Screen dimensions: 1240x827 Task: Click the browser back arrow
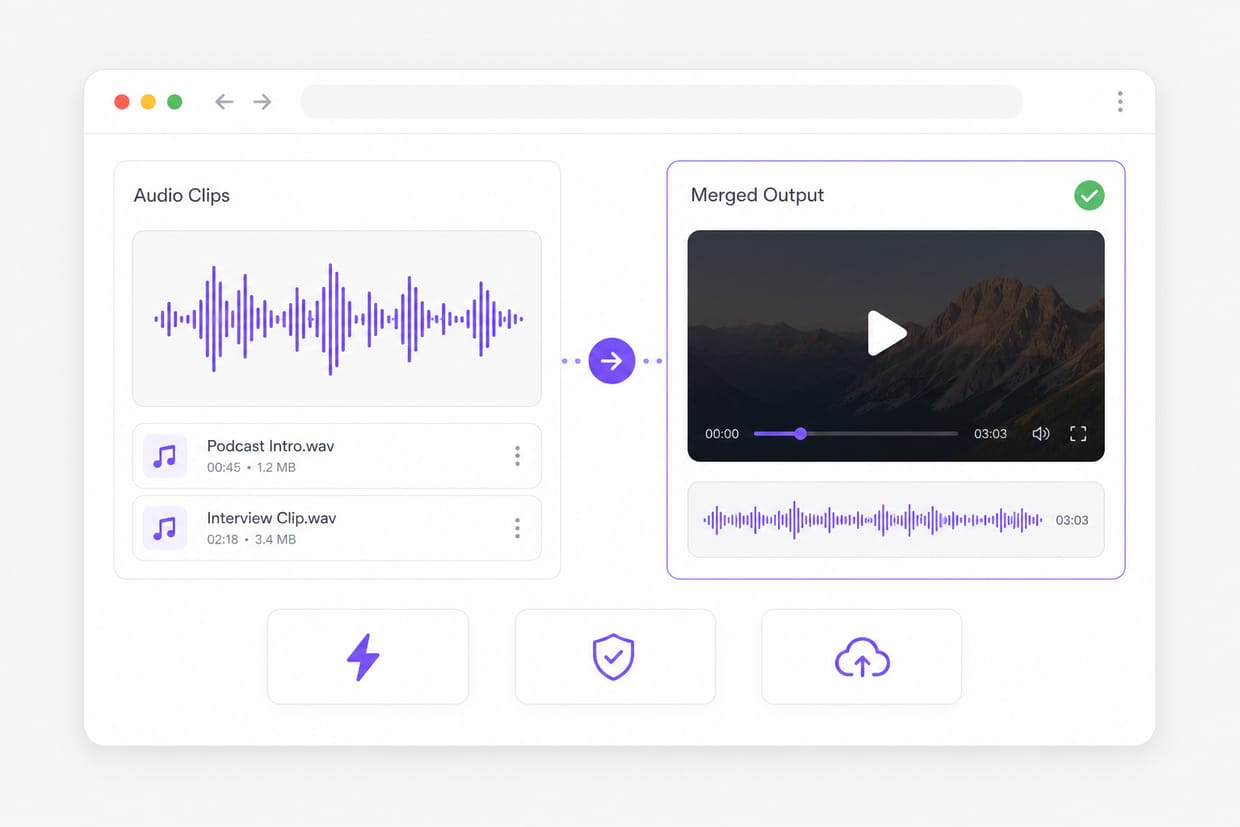click(x=224, y=102)
